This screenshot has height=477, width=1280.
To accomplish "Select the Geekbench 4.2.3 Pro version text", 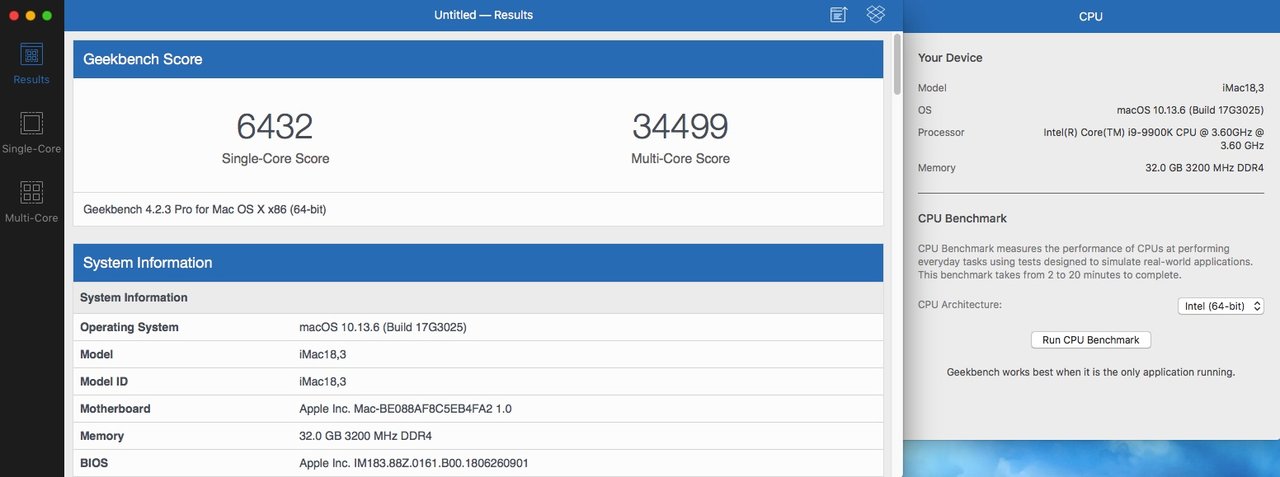I will click(x=205, y=210).
